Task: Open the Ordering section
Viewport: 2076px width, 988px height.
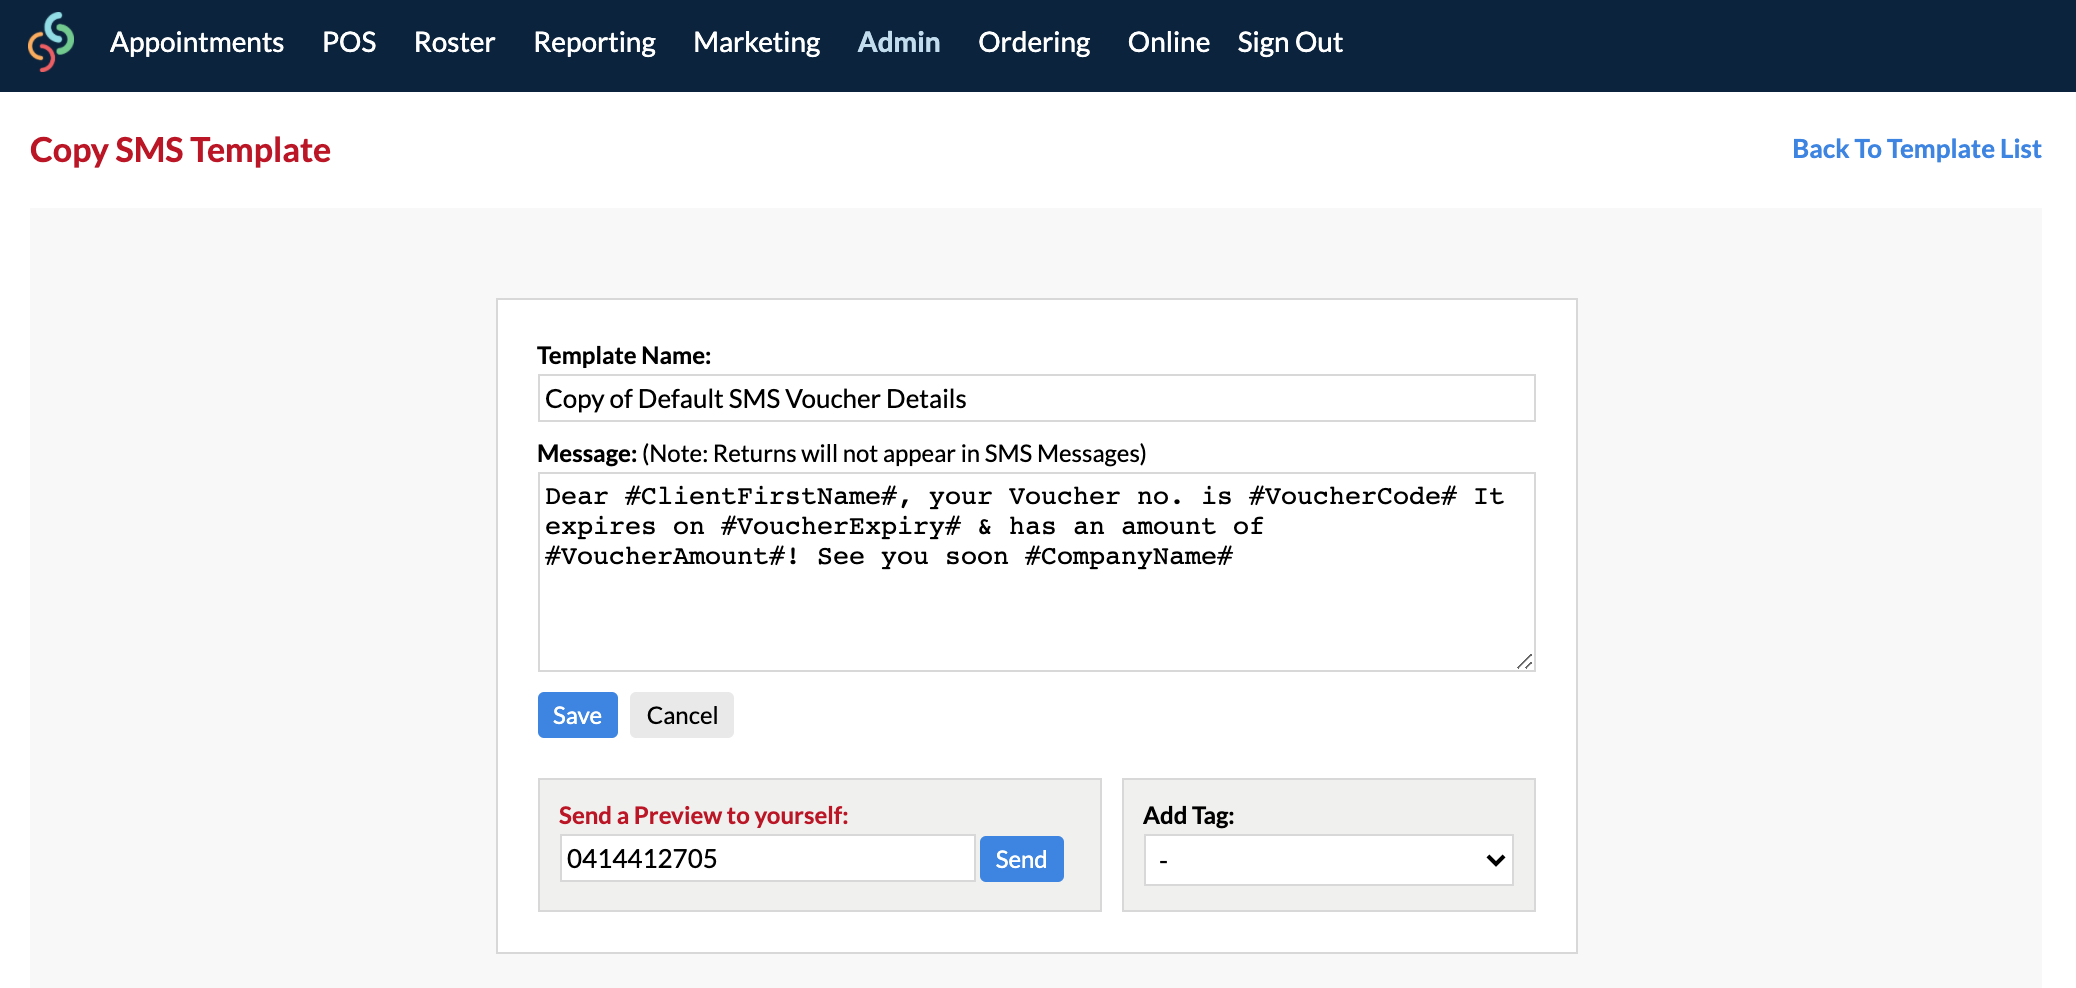Action: pyautogui.click(x=1034, y=42)
